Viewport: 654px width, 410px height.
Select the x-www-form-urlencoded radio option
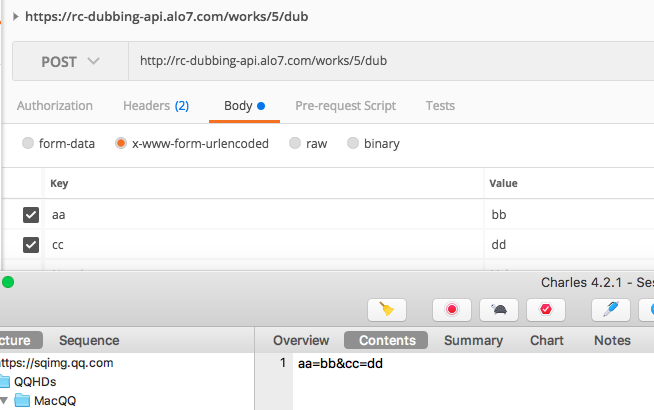121,143
